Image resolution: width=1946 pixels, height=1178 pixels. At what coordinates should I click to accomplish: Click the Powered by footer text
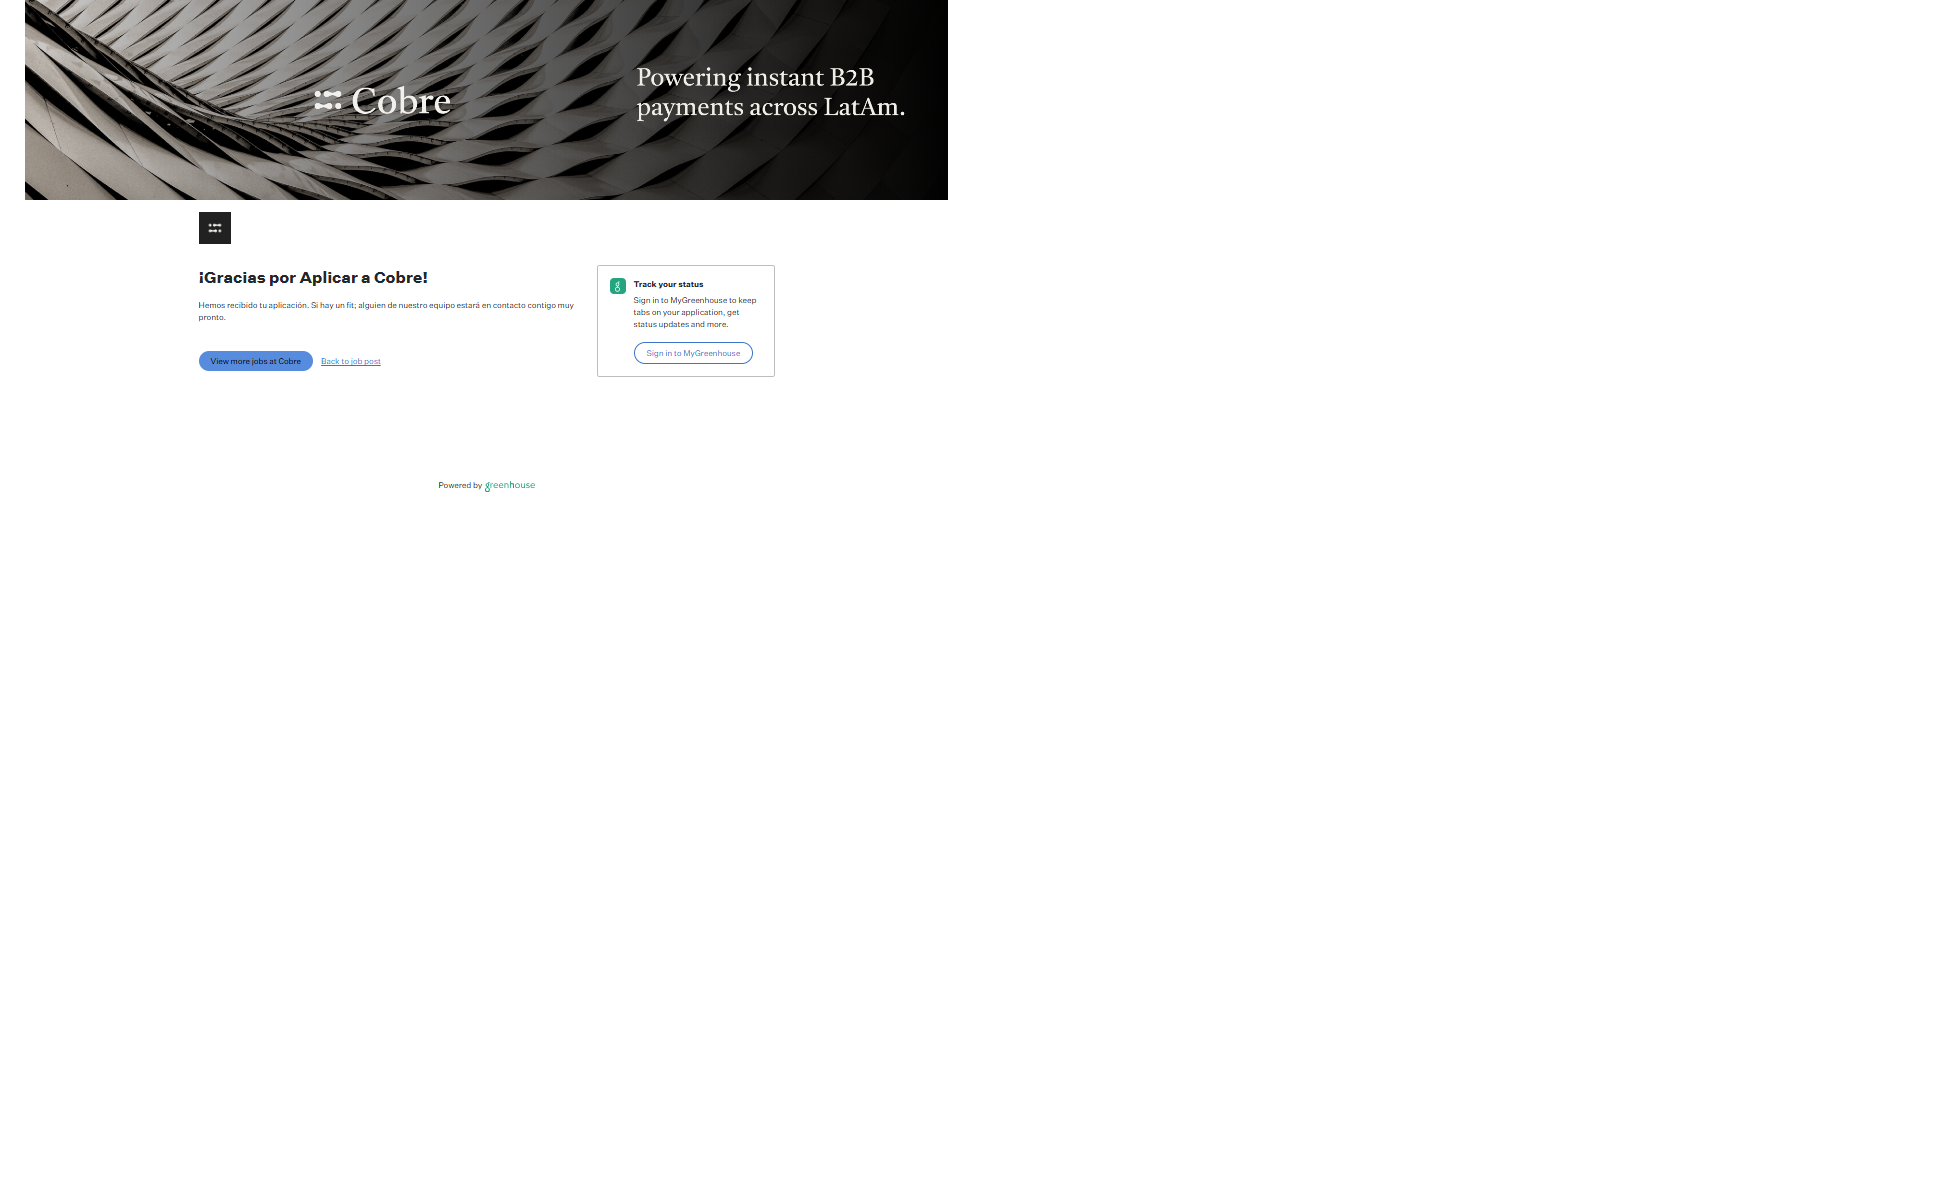[460, 485]
